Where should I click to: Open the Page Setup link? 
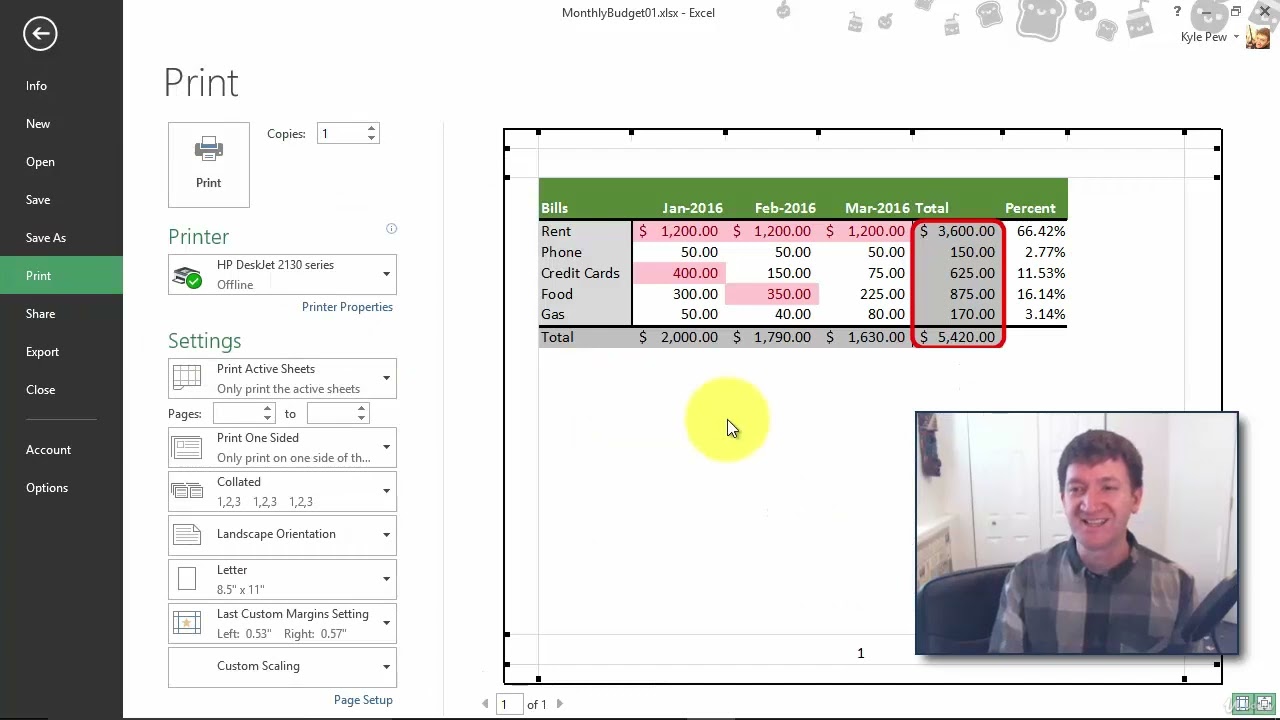[363, 700]
